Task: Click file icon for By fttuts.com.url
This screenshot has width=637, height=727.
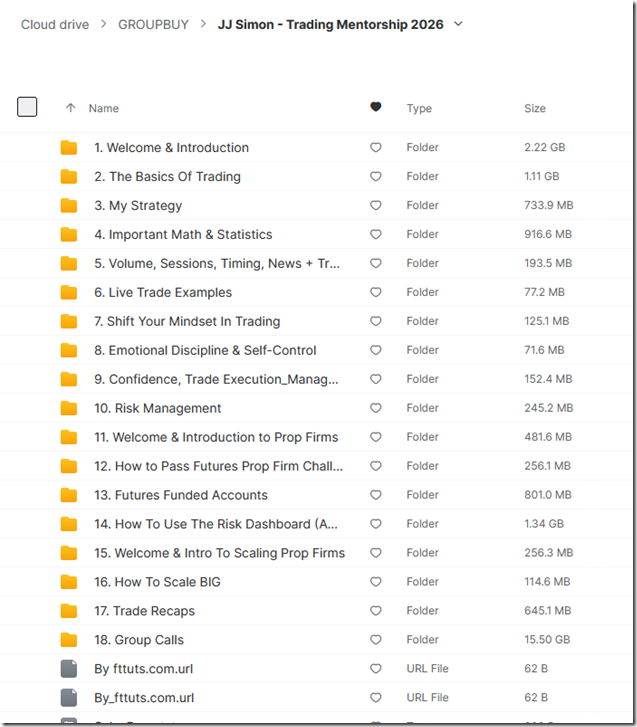Action: click(69, 669)
